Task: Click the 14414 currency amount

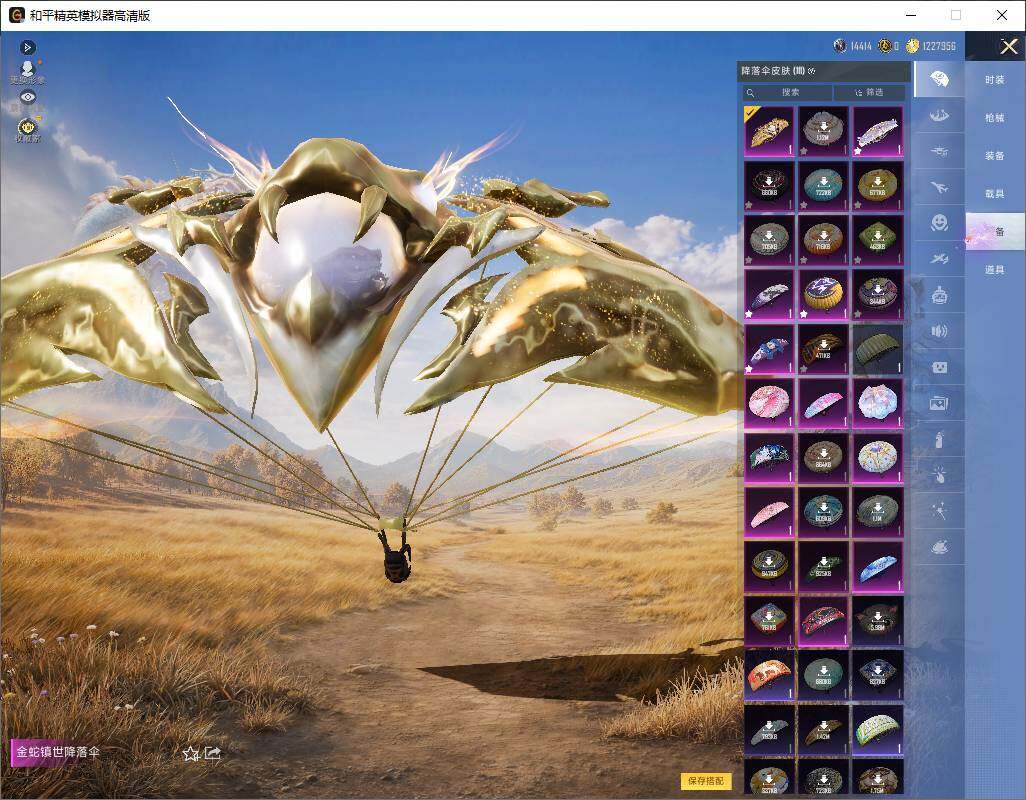Action: (861, 46)
